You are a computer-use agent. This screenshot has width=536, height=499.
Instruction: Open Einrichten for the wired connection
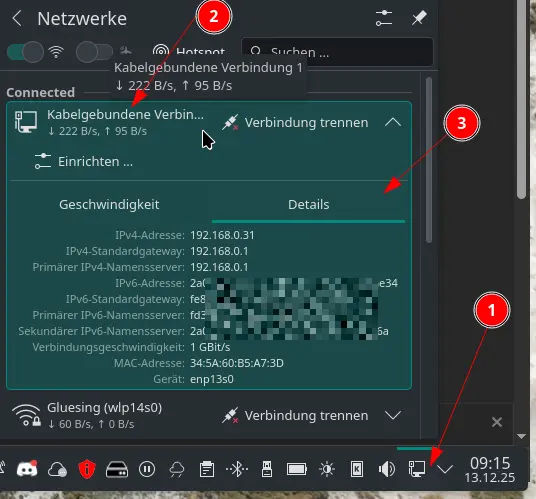(84, 161)
